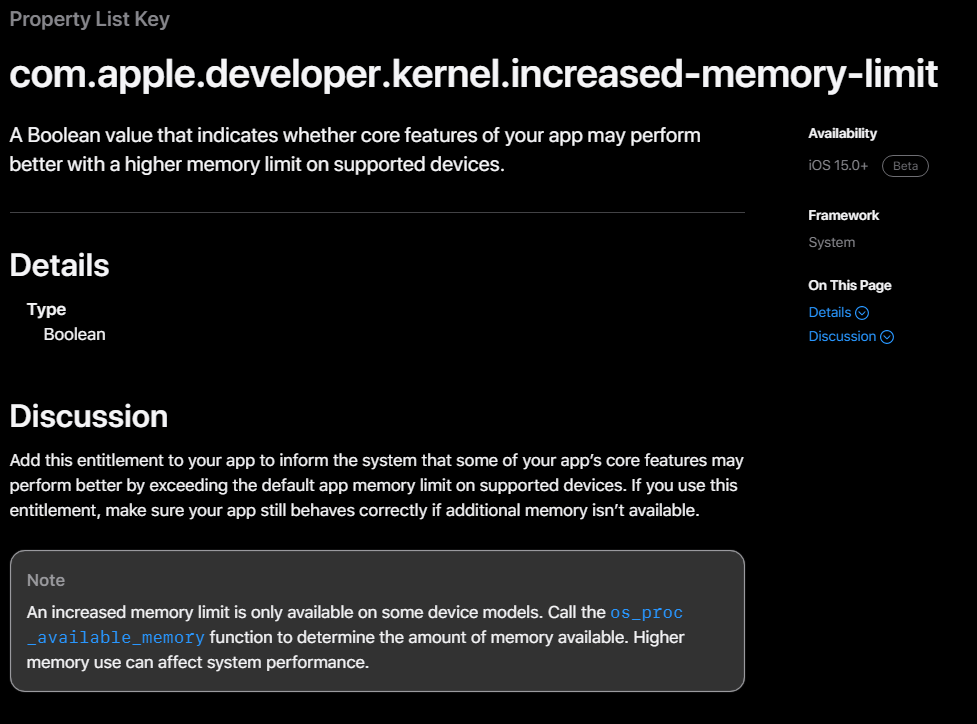Click the large Details section heading
This screenshot has width=977, height=724.
pos(60,265)
